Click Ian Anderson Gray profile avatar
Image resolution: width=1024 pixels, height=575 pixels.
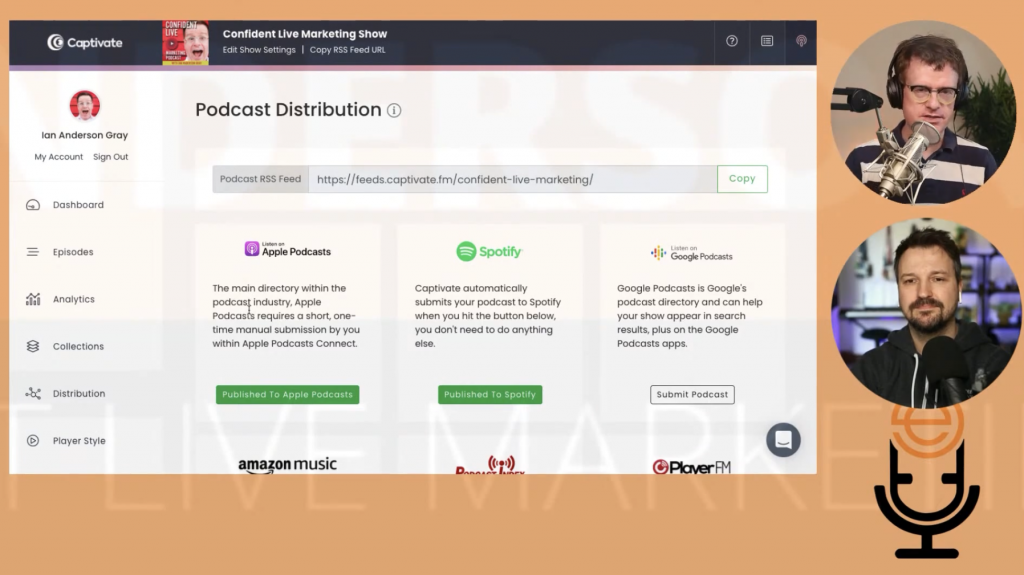pos(85,106)
